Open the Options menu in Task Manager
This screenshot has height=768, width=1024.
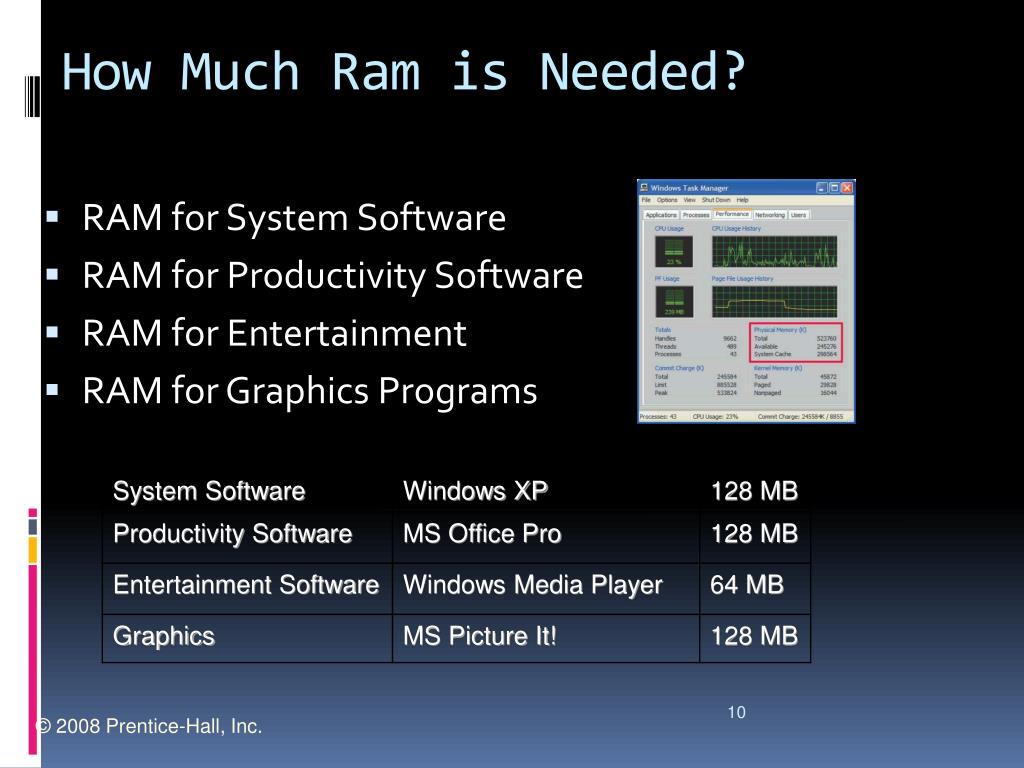tap(667, 200)
